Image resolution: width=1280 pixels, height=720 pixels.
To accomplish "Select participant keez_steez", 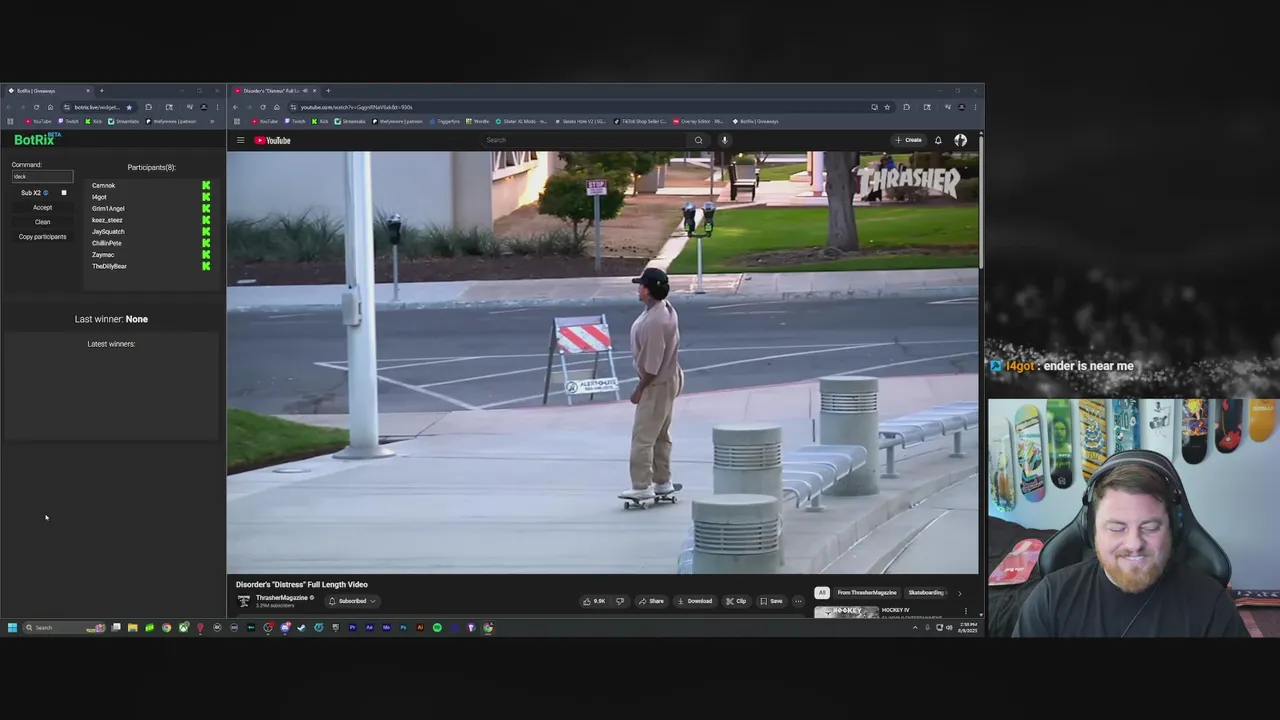I will pos(107,220).
